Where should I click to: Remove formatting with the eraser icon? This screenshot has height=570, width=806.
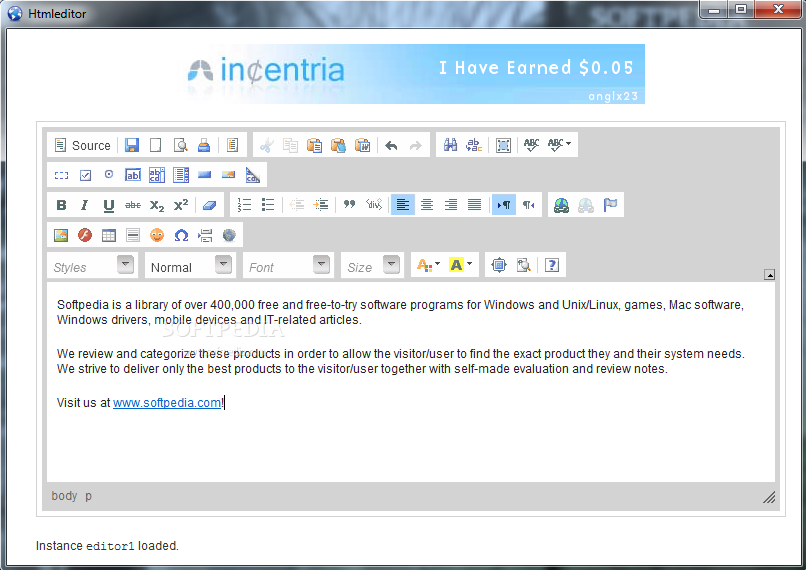point(209,205)
